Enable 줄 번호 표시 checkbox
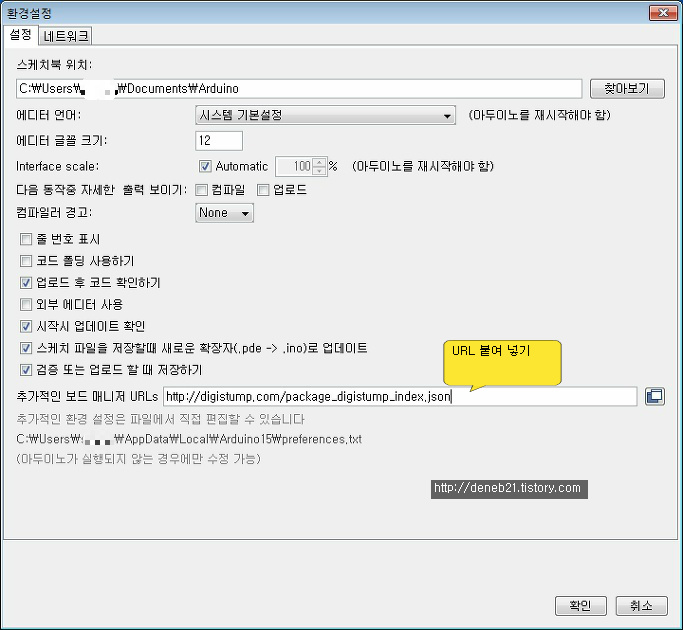 (27, 239)
